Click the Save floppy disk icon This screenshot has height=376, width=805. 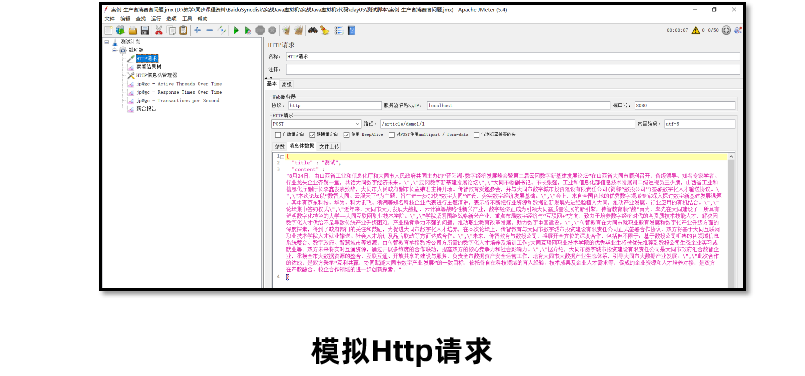coord(145,31)
